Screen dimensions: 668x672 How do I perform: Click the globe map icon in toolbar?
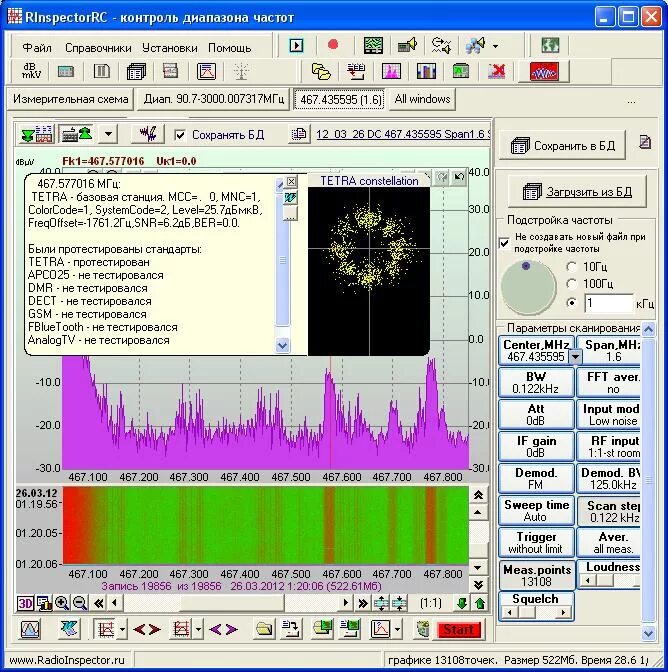550,45
